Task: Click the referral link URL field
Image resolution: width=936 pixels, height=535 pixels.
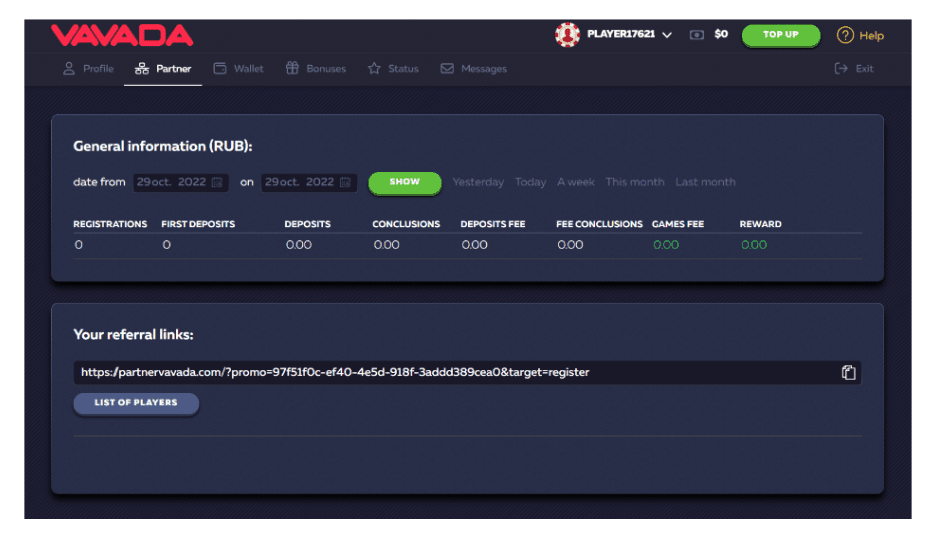Action: coord(467,373)
